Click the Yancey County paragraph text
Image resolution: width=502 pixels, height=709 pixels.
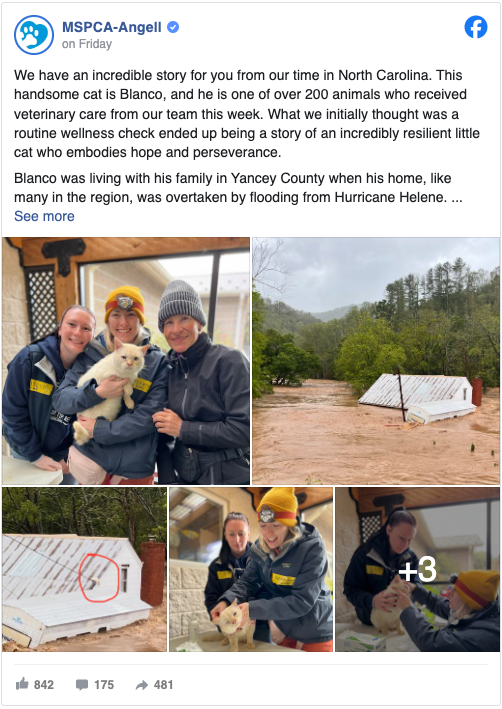(238, 188)
